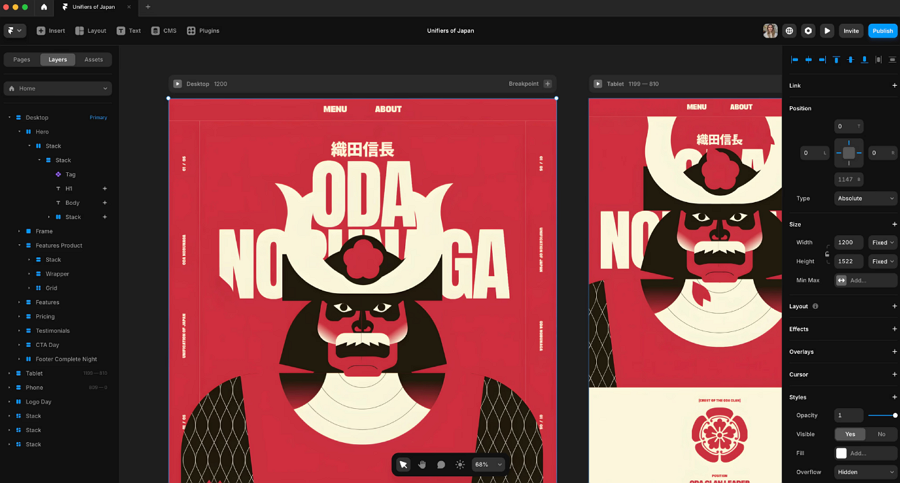Expand the Features Product layer arrow
Image resolution: width=900 pixels, height=483 pixels.
coord(20,245)
